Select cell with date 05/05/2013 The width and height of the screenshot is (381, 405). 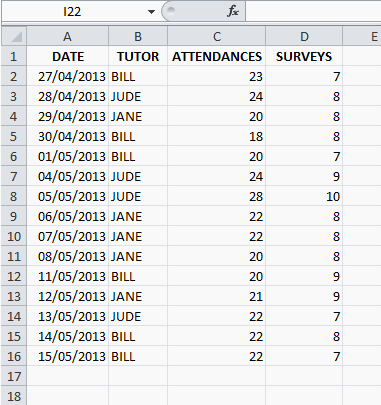(x=68, y=196)
